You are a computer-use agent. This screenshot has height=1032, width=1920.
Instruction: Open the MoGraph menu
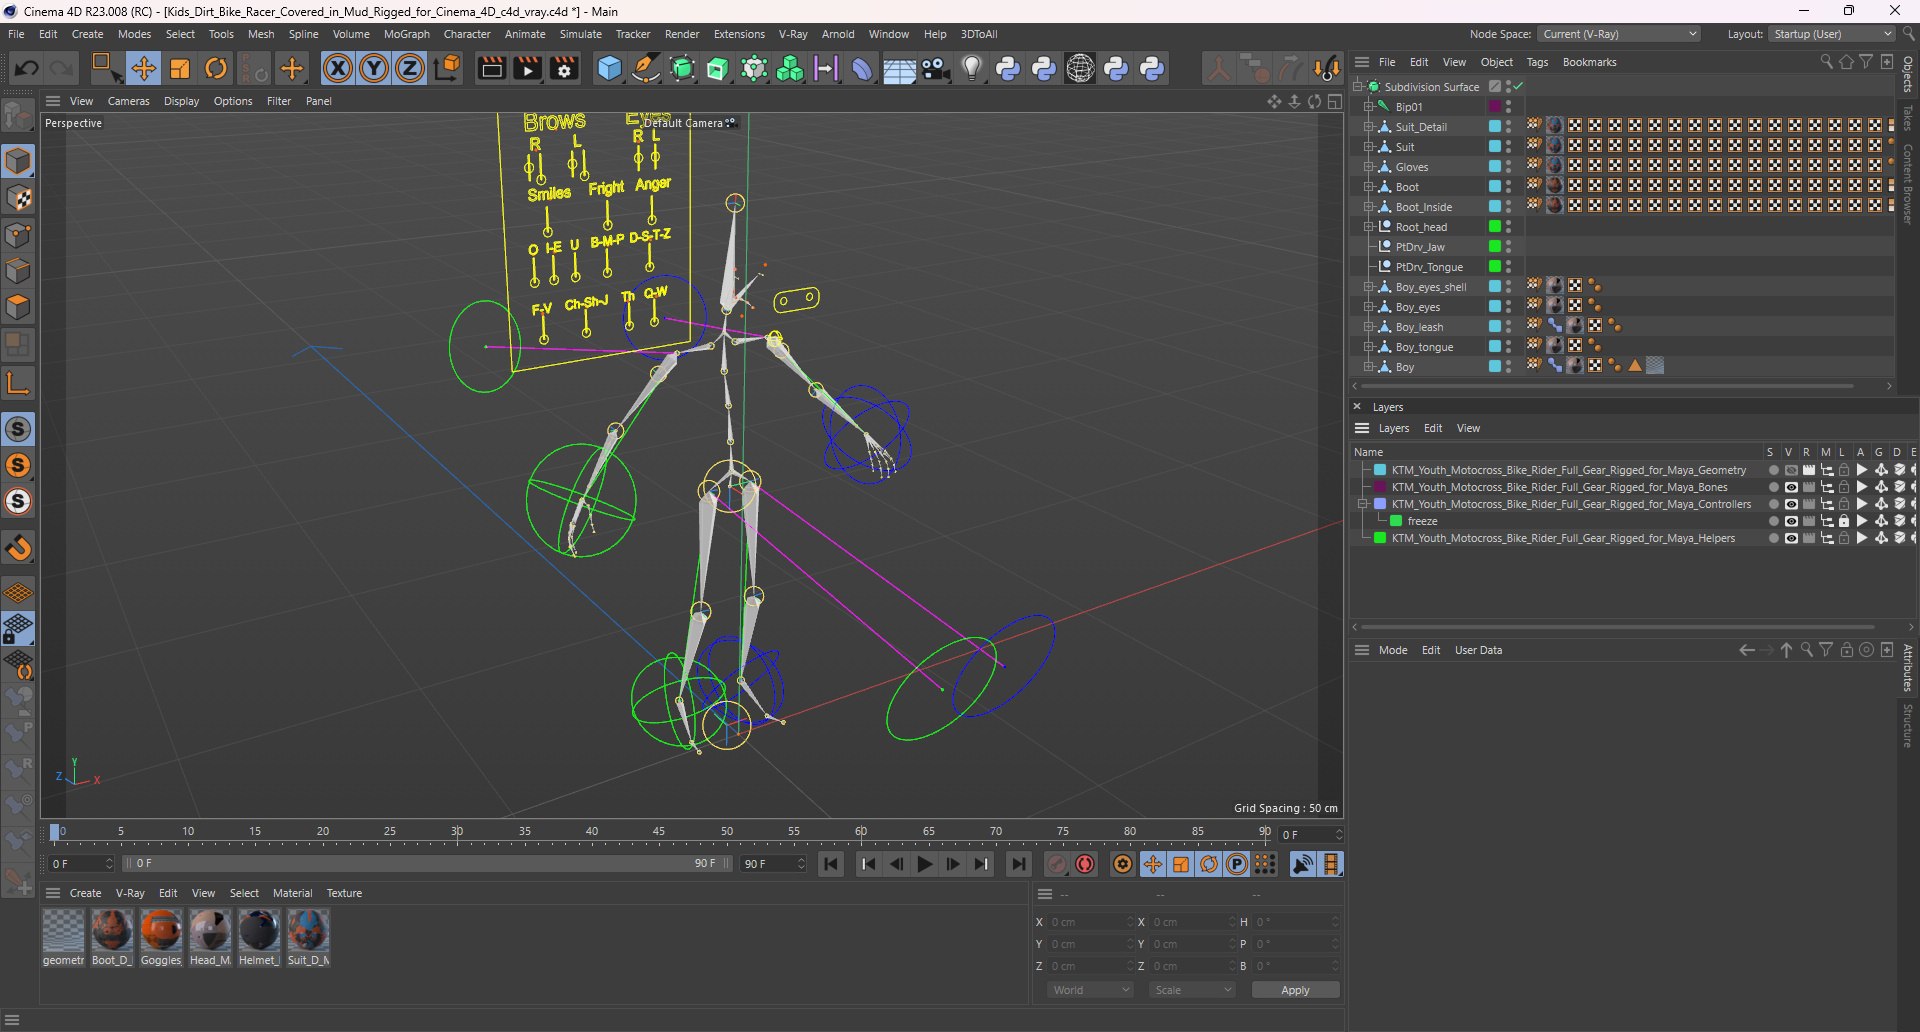click(x=406, y=34)
